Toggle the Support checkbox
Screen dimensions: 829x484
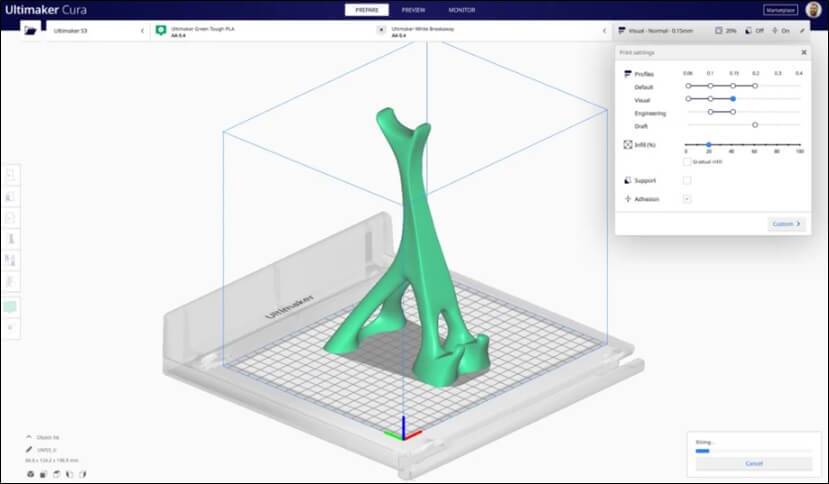687,181
